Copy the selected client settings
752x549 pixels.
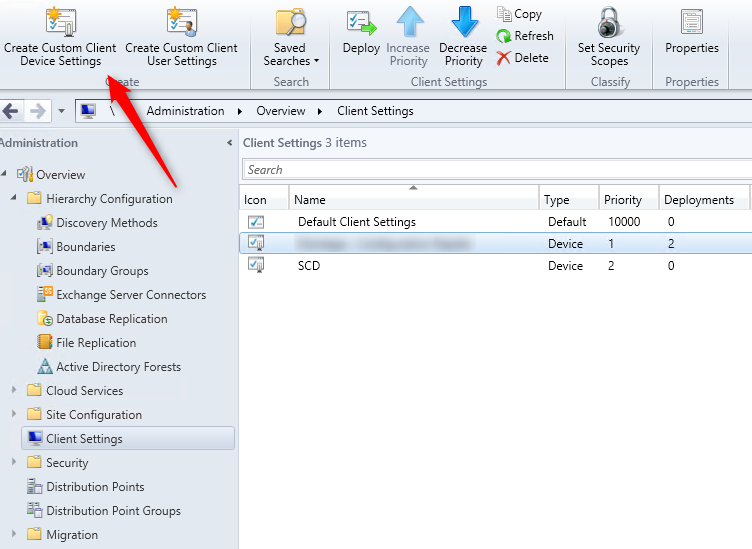519,14
